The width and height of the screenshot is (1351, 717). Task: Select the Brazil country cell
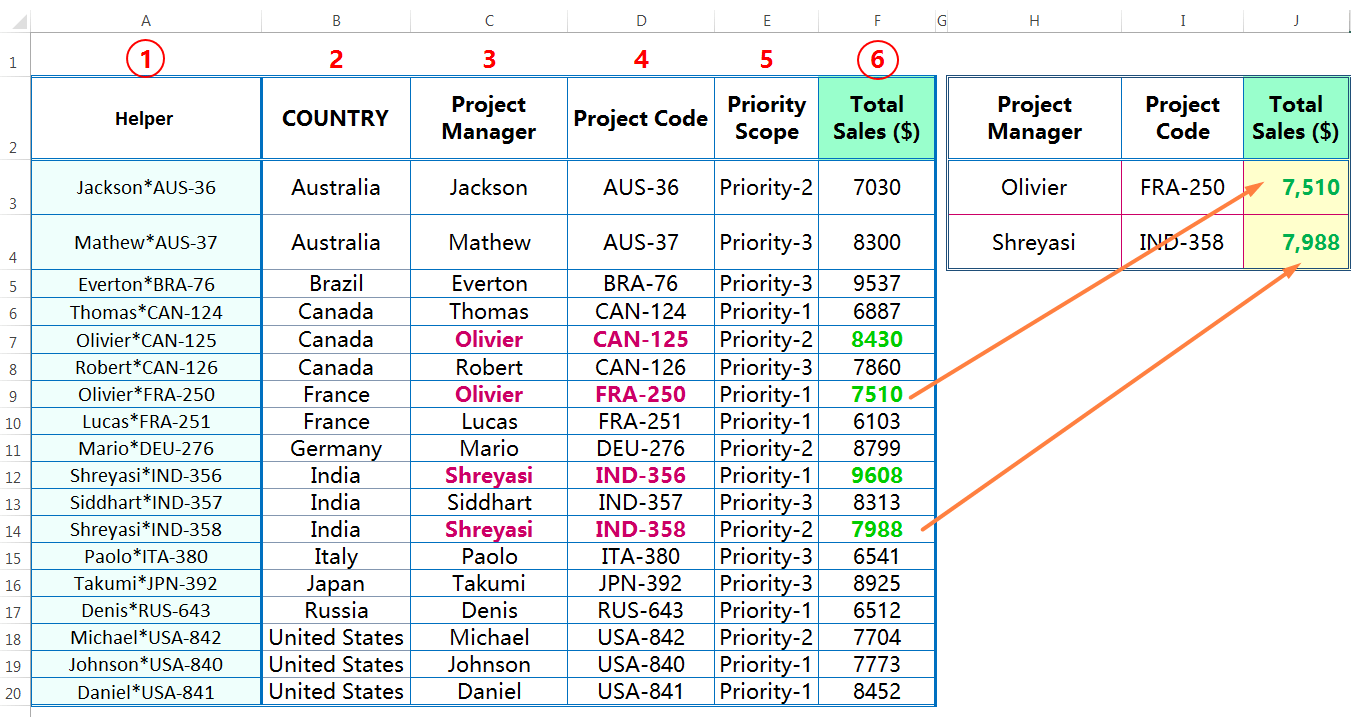point(336,284)
